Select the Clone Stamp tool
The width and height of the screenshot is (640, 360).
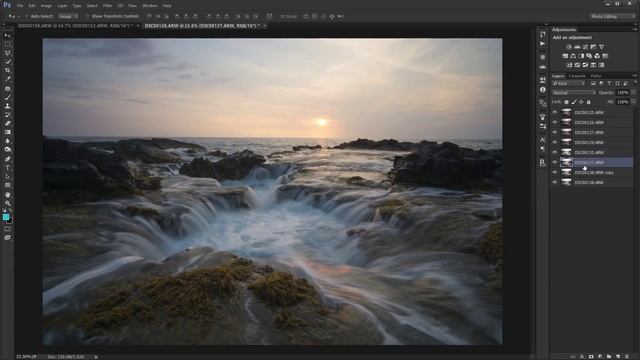[x=7, y=106]
